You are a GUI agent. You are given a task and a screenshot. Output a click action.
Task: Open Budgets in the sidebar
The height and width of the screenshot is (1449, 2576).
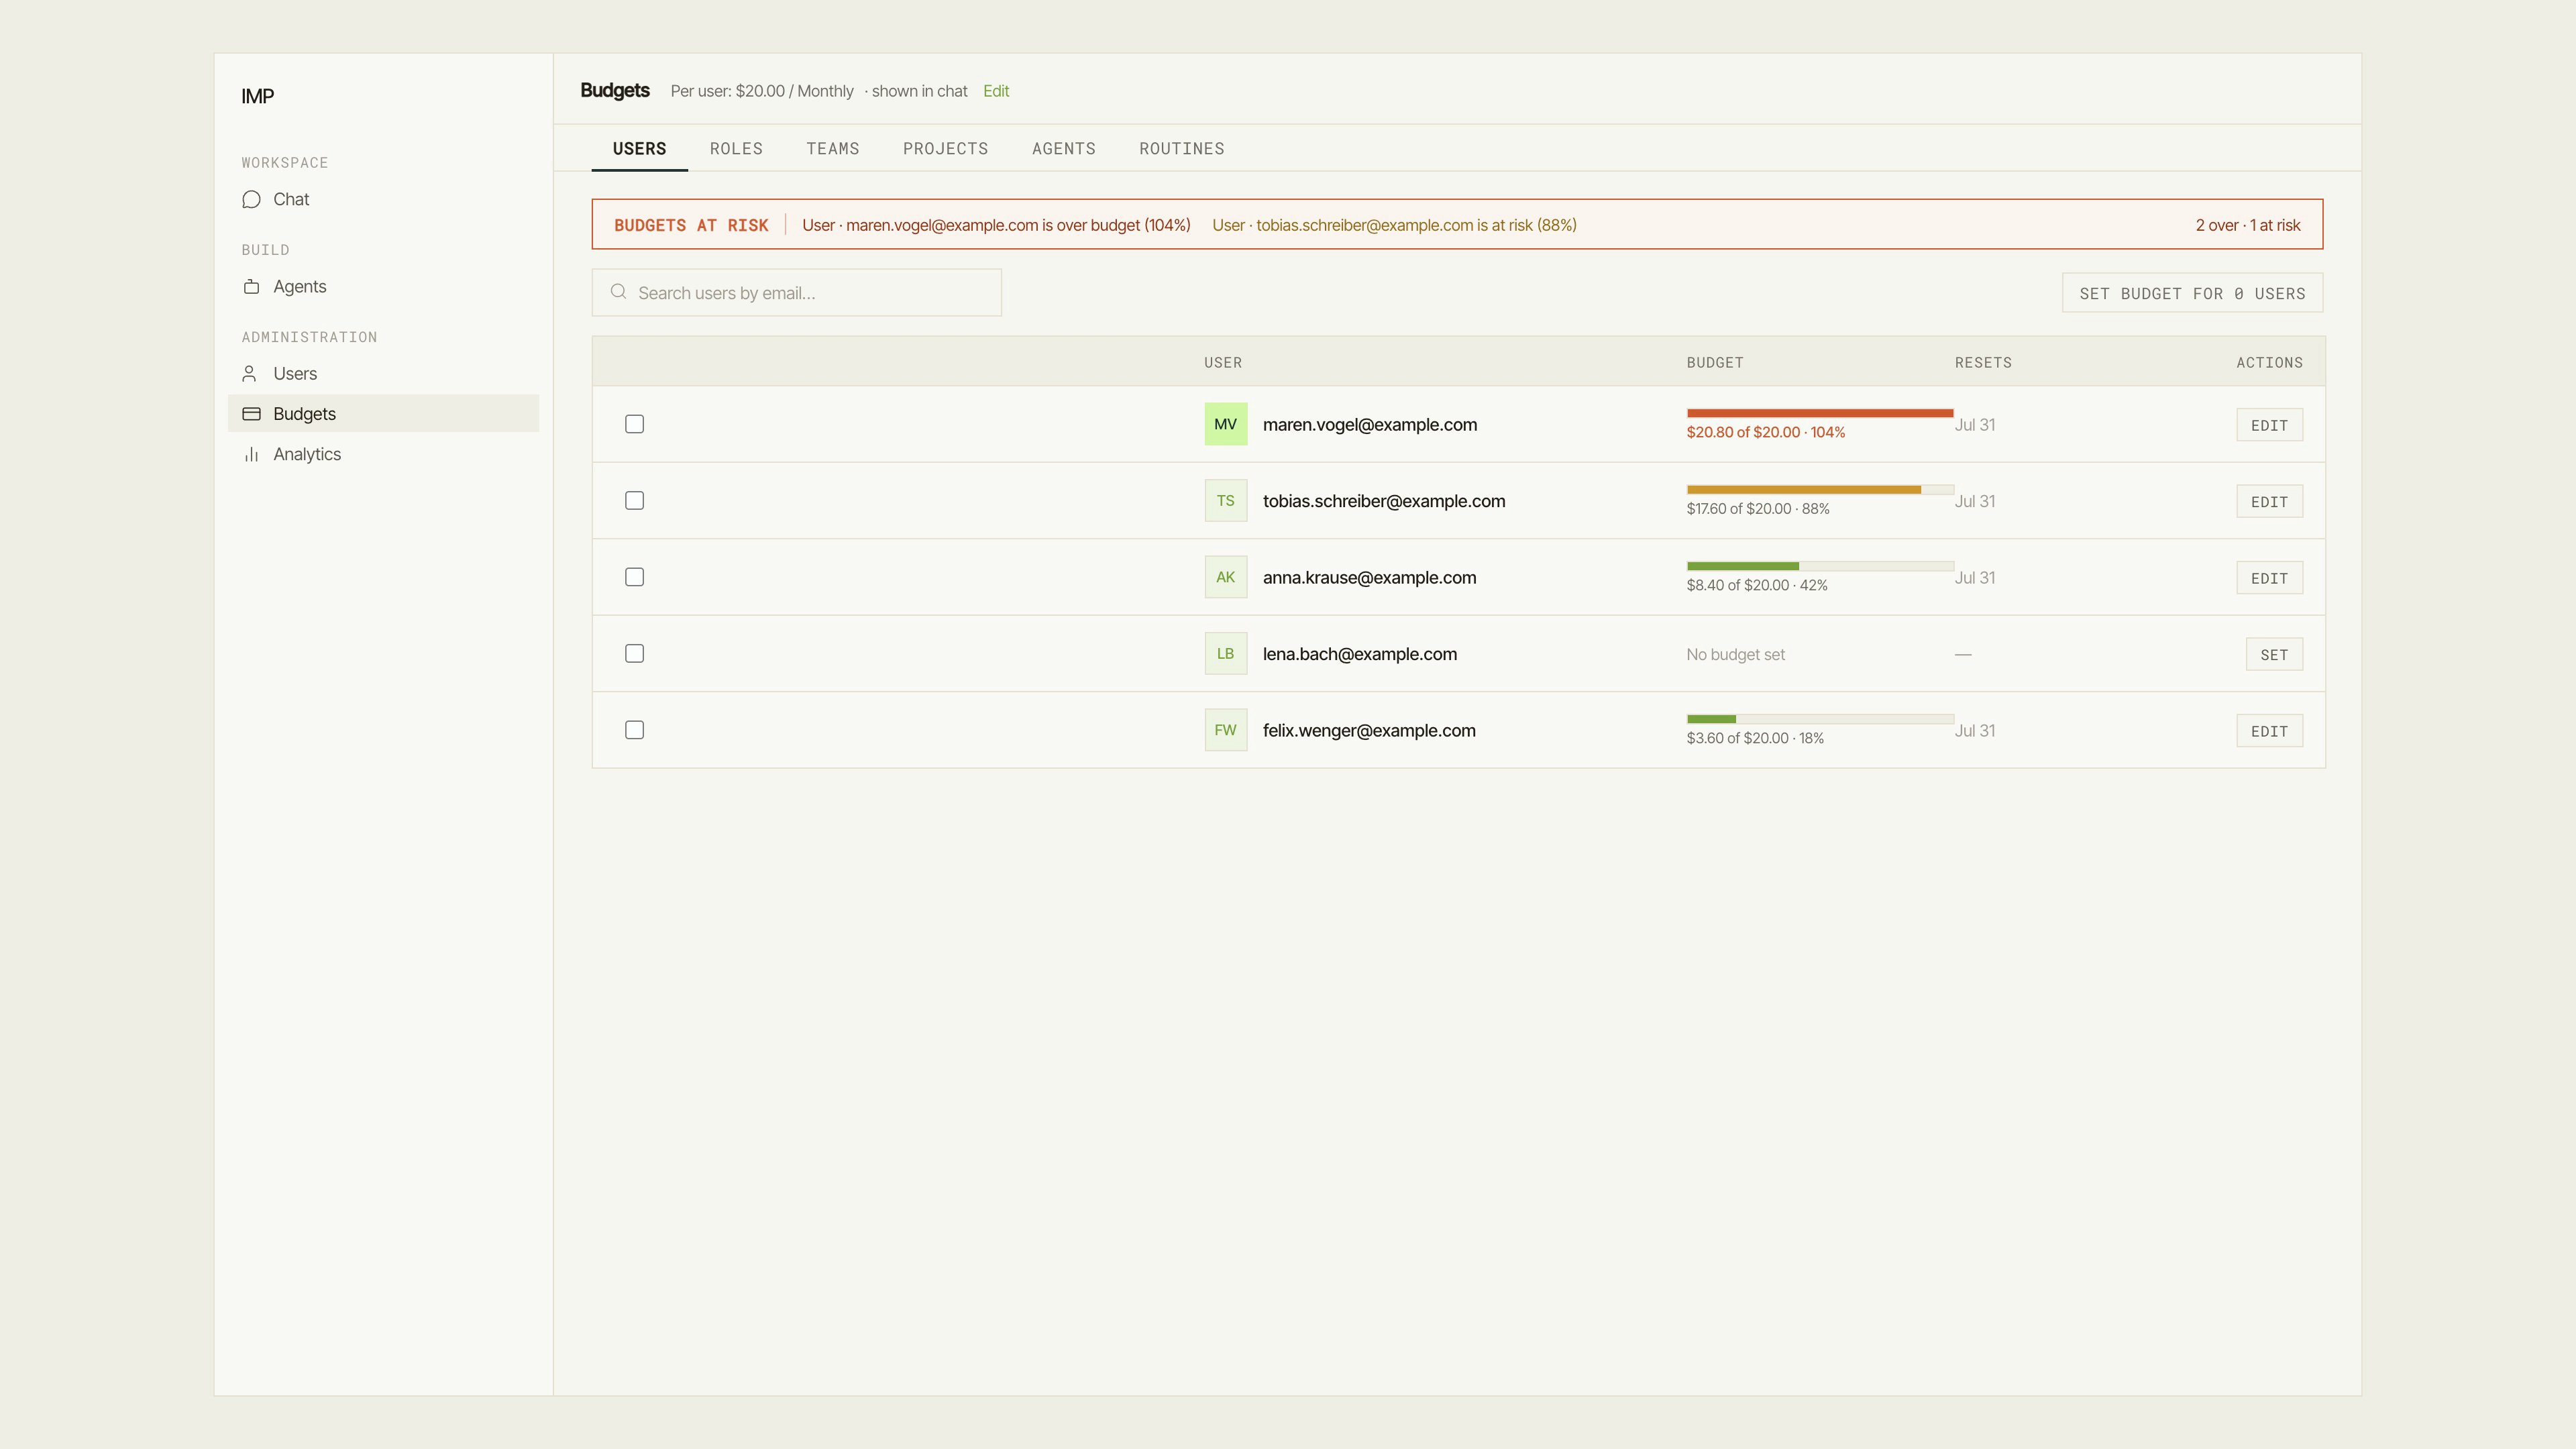[x=383, y=413]
